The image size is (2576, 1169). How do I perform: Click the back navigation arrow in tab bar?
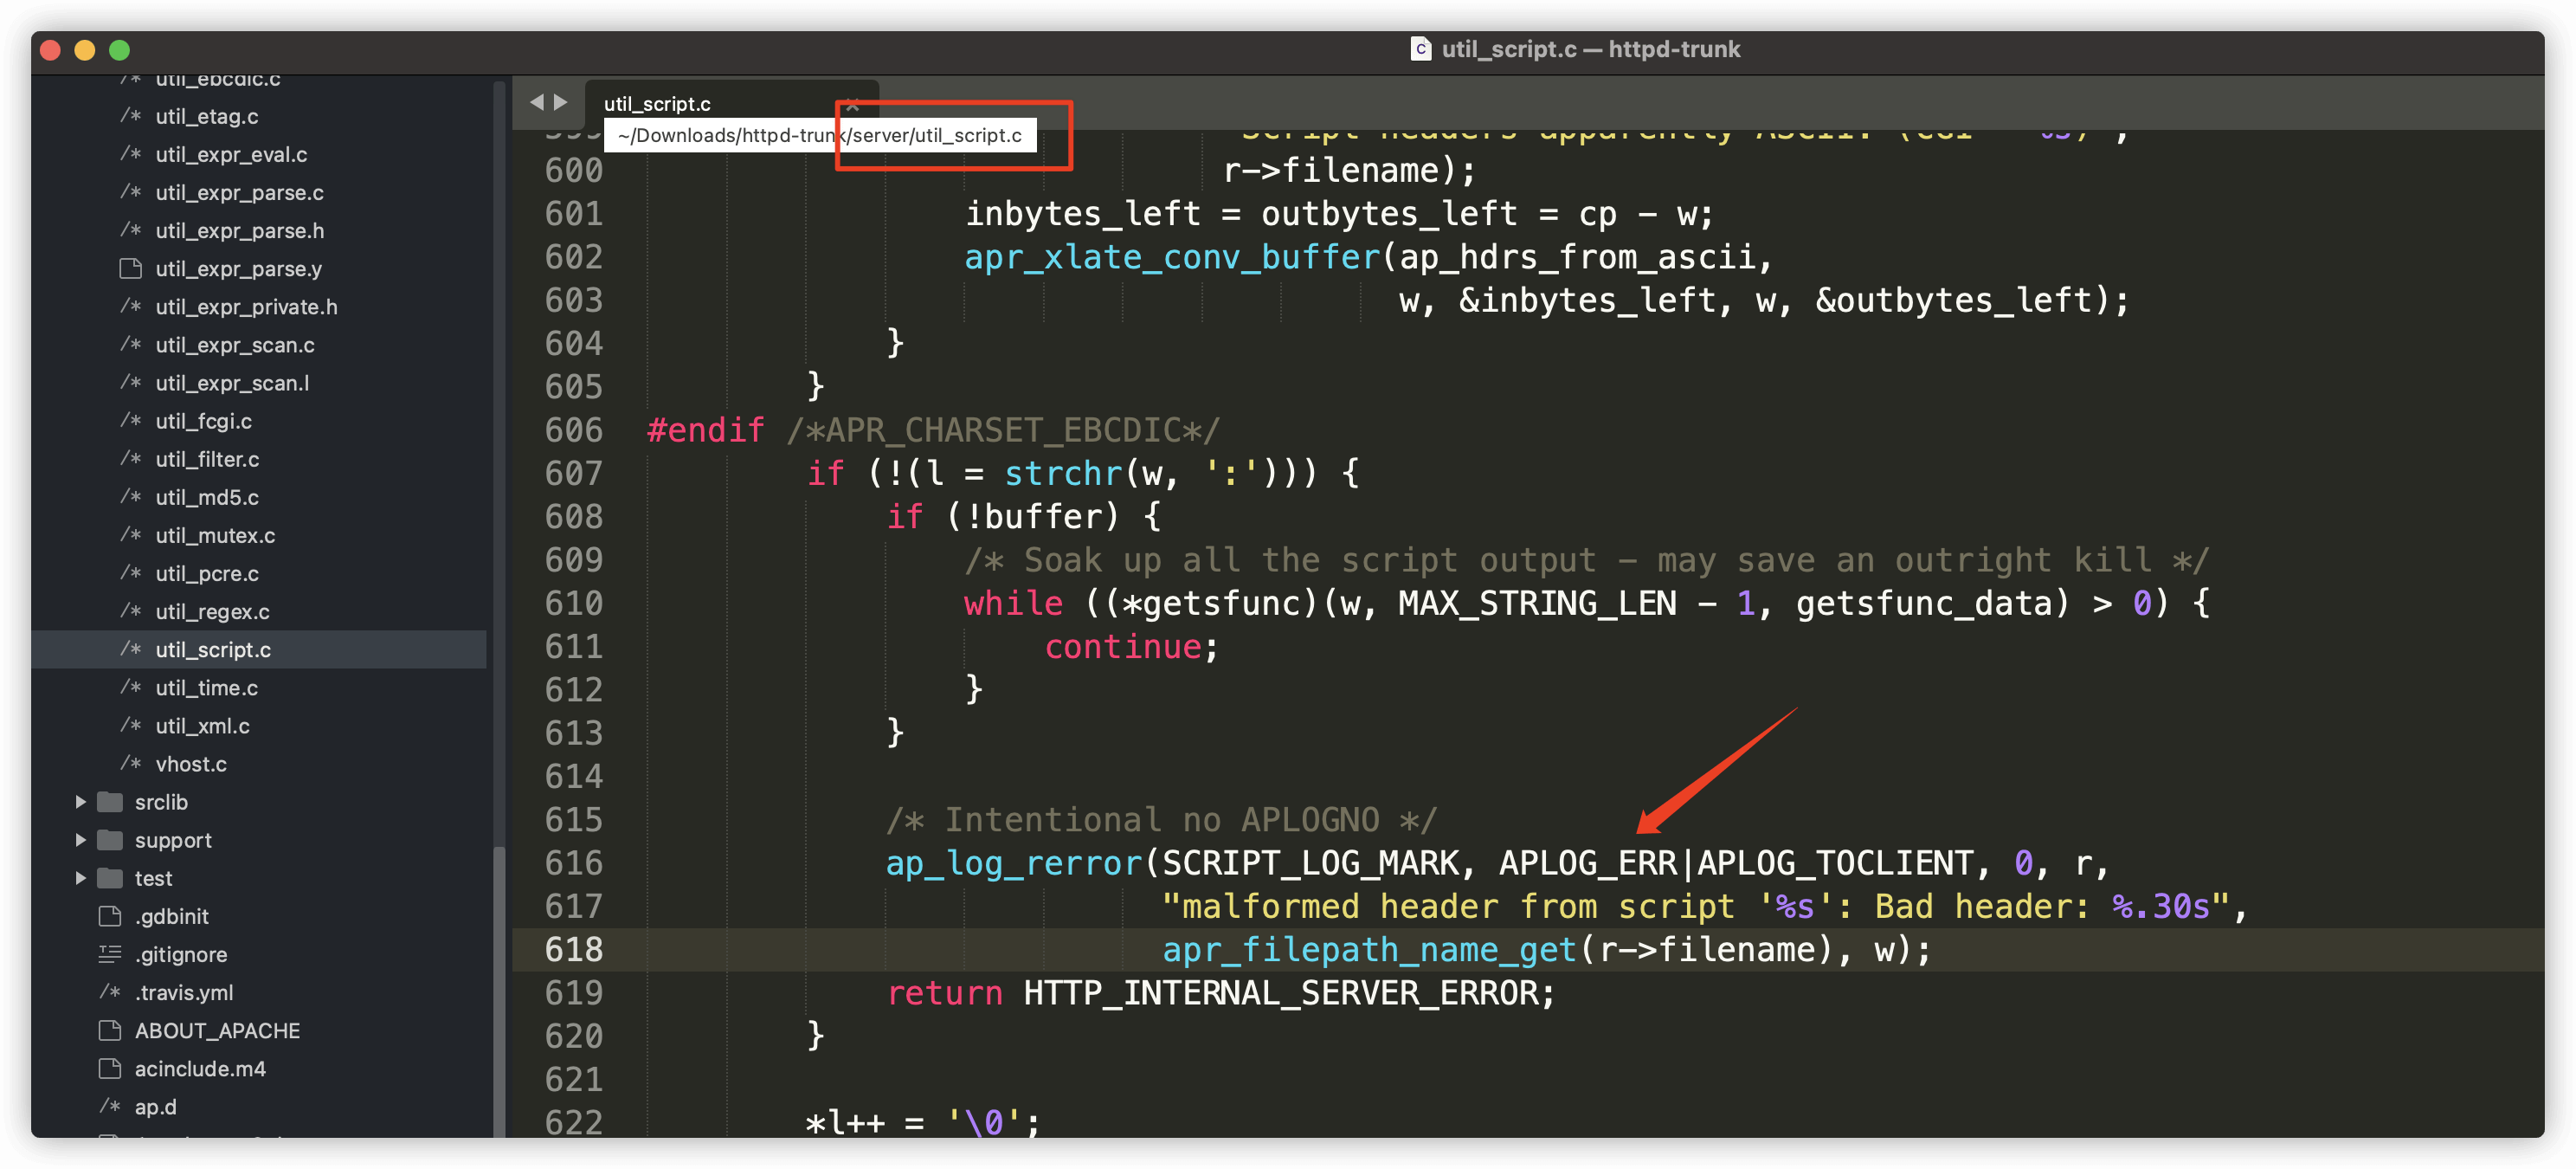coord(536,102)
